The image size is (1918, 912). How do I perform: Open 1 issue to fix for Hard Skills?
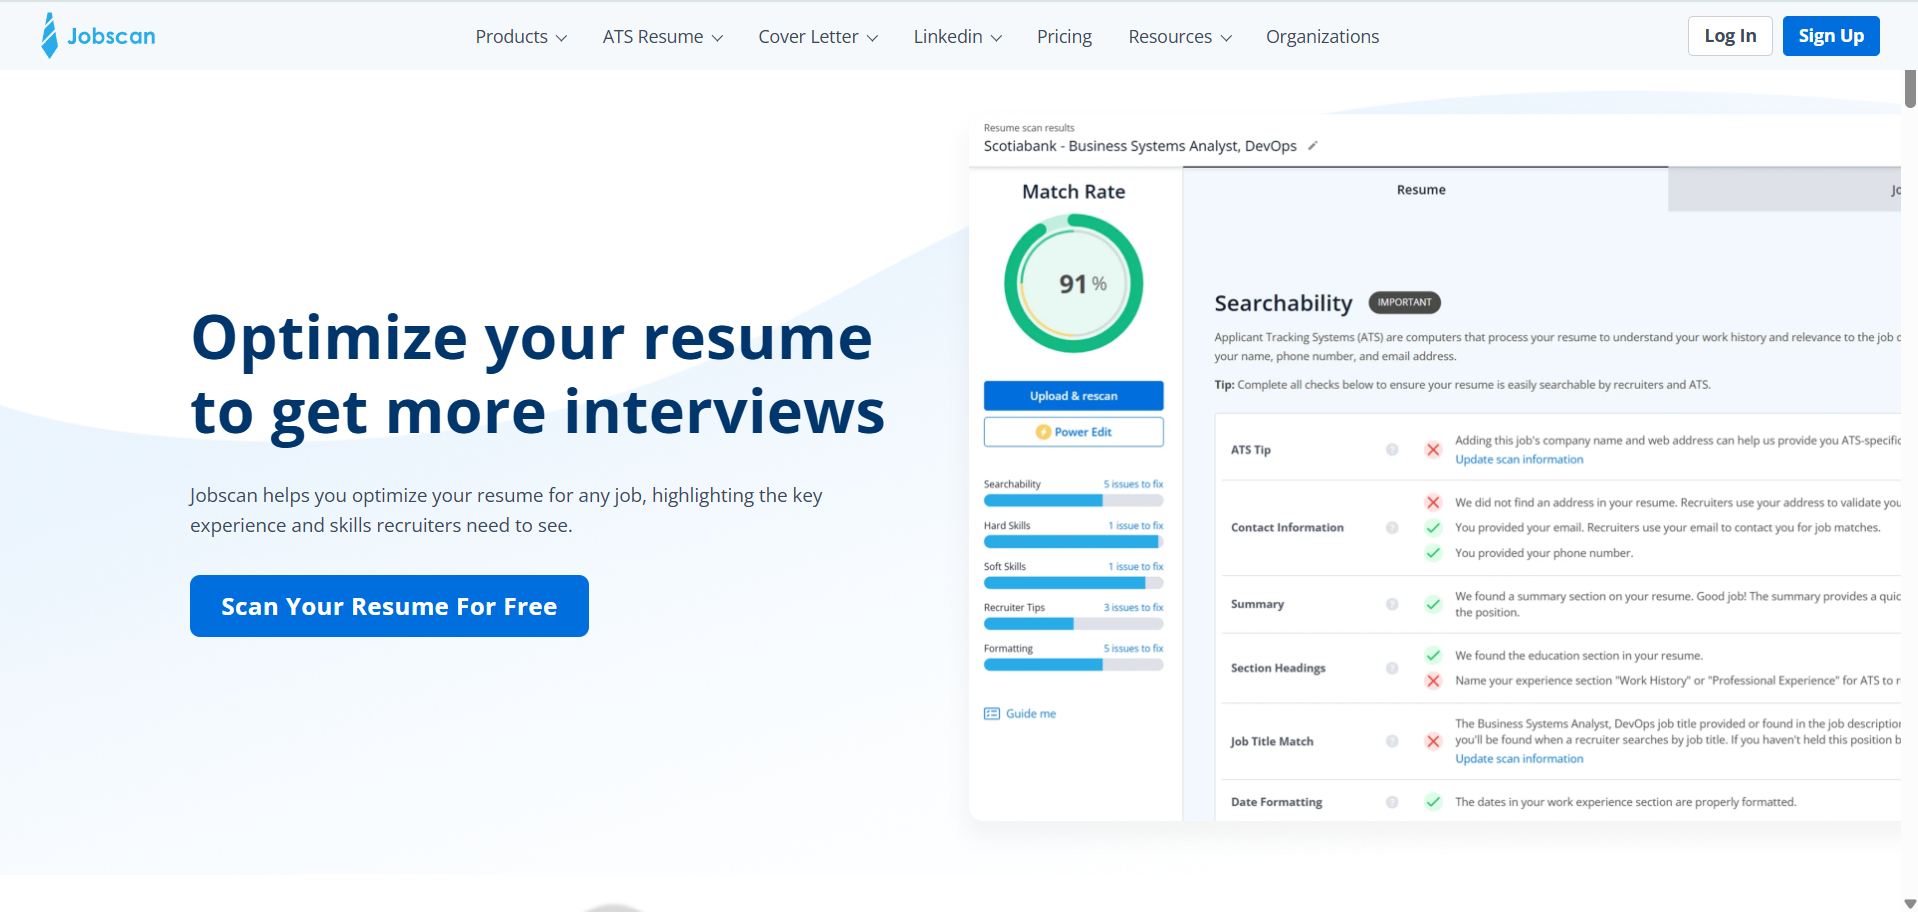point(1135,525)
